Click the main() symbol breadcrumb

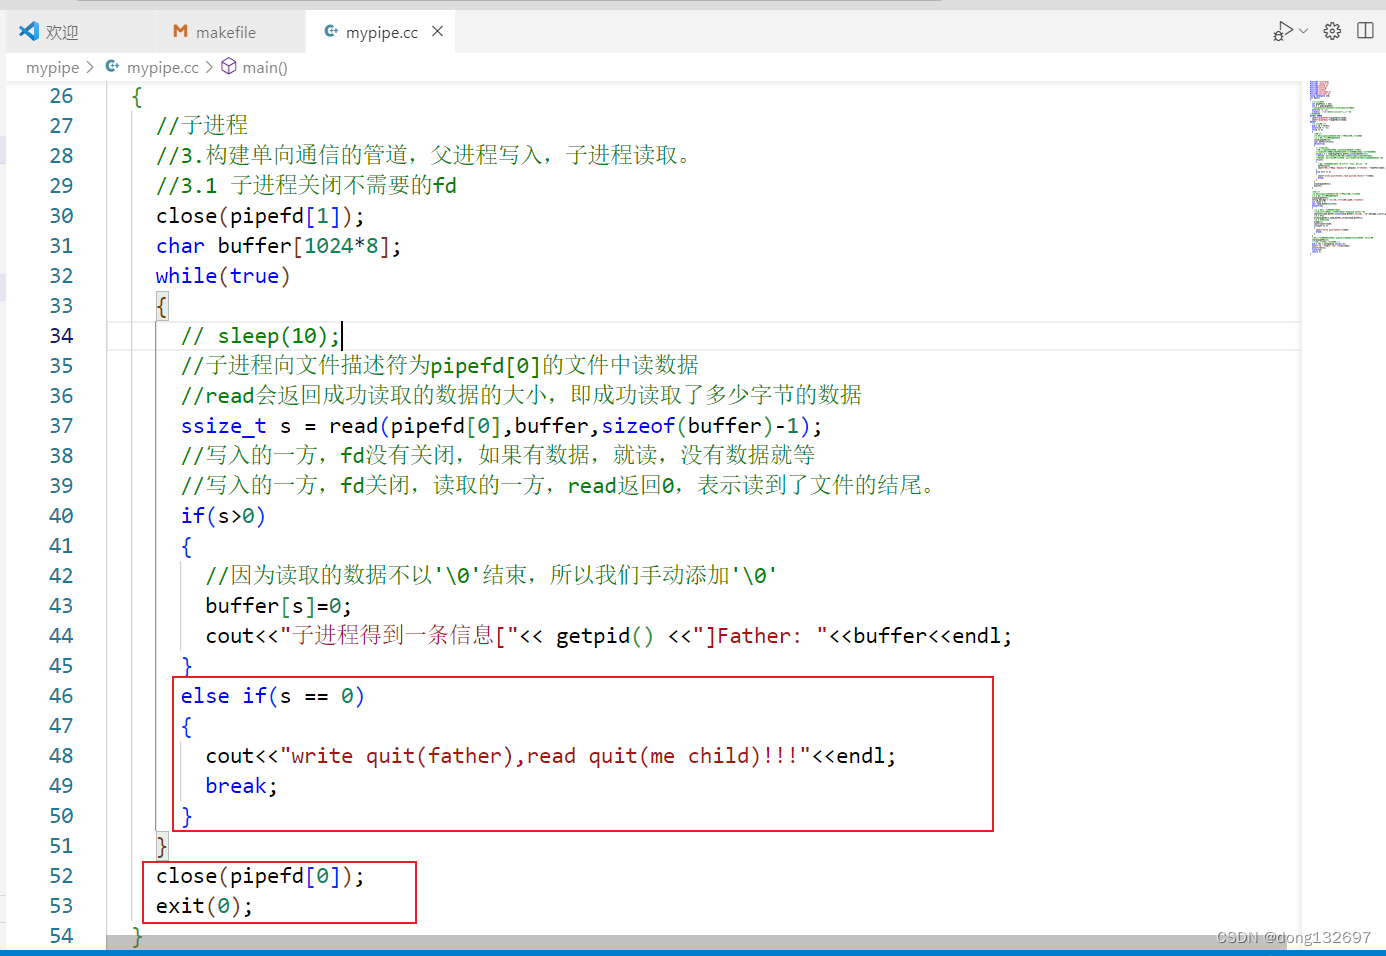click(x=265, y=67)
